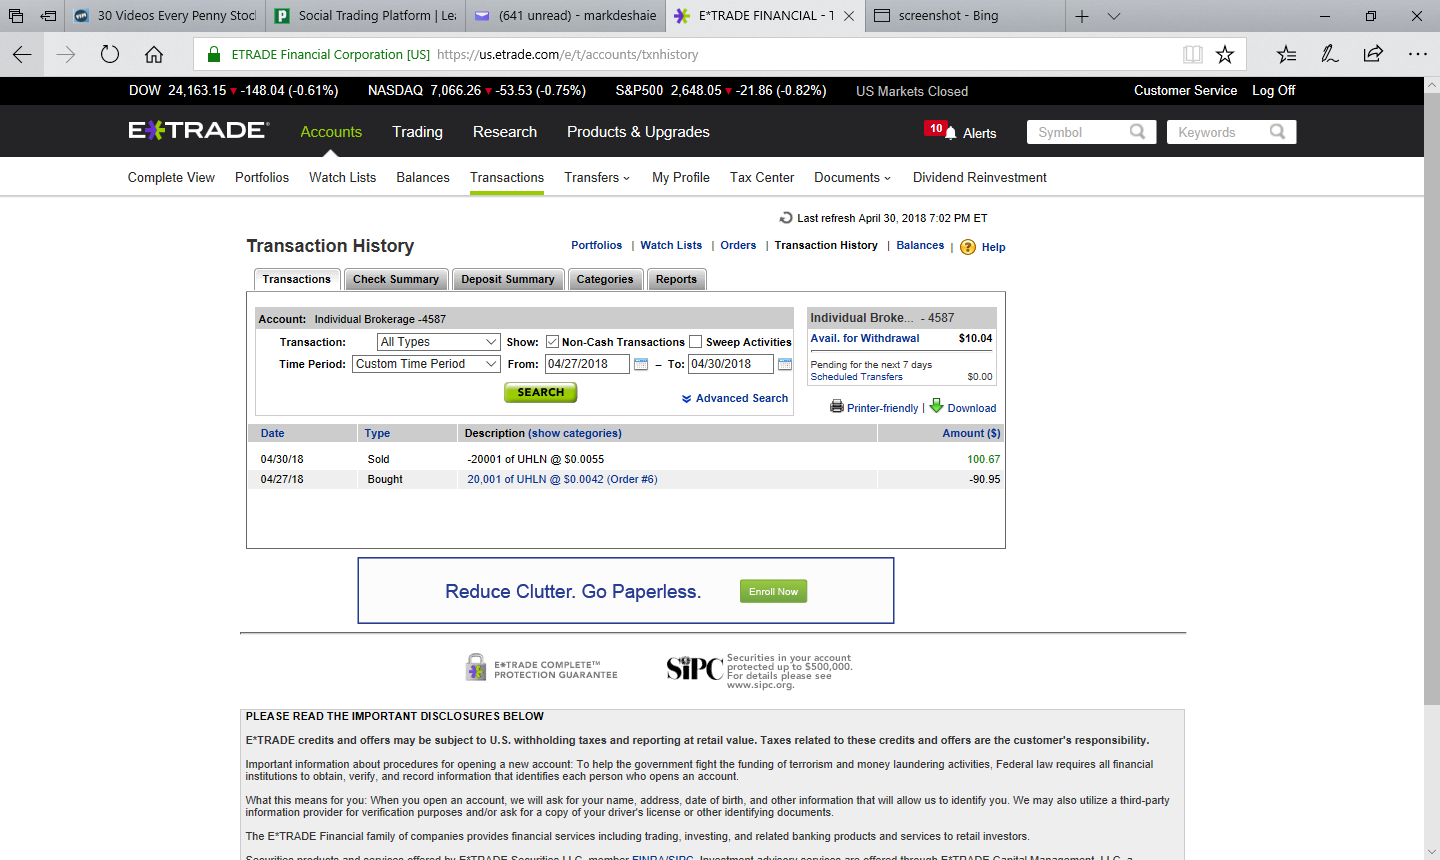Open the Trading main menu

tap(417, 132)
